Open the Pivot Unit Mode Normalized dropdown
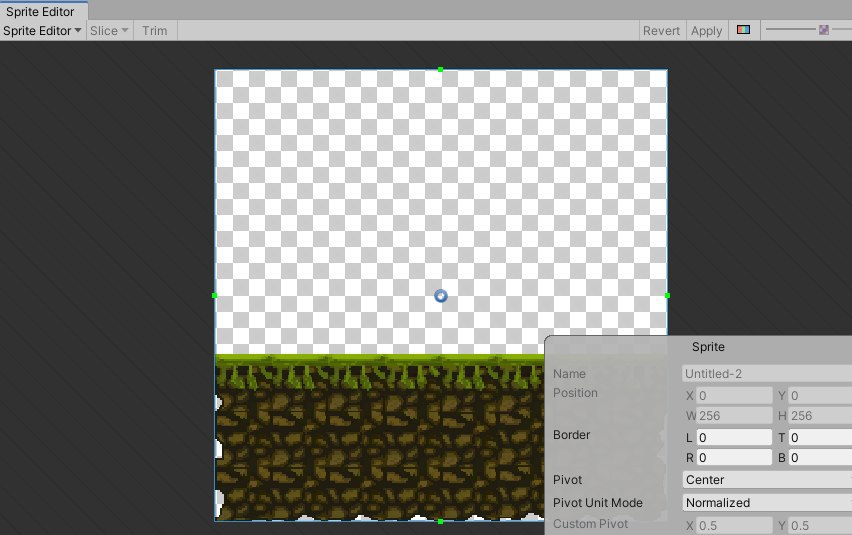The height and width of the screenshot is (535, 852). pyautogui.click(x=767, y=502)
